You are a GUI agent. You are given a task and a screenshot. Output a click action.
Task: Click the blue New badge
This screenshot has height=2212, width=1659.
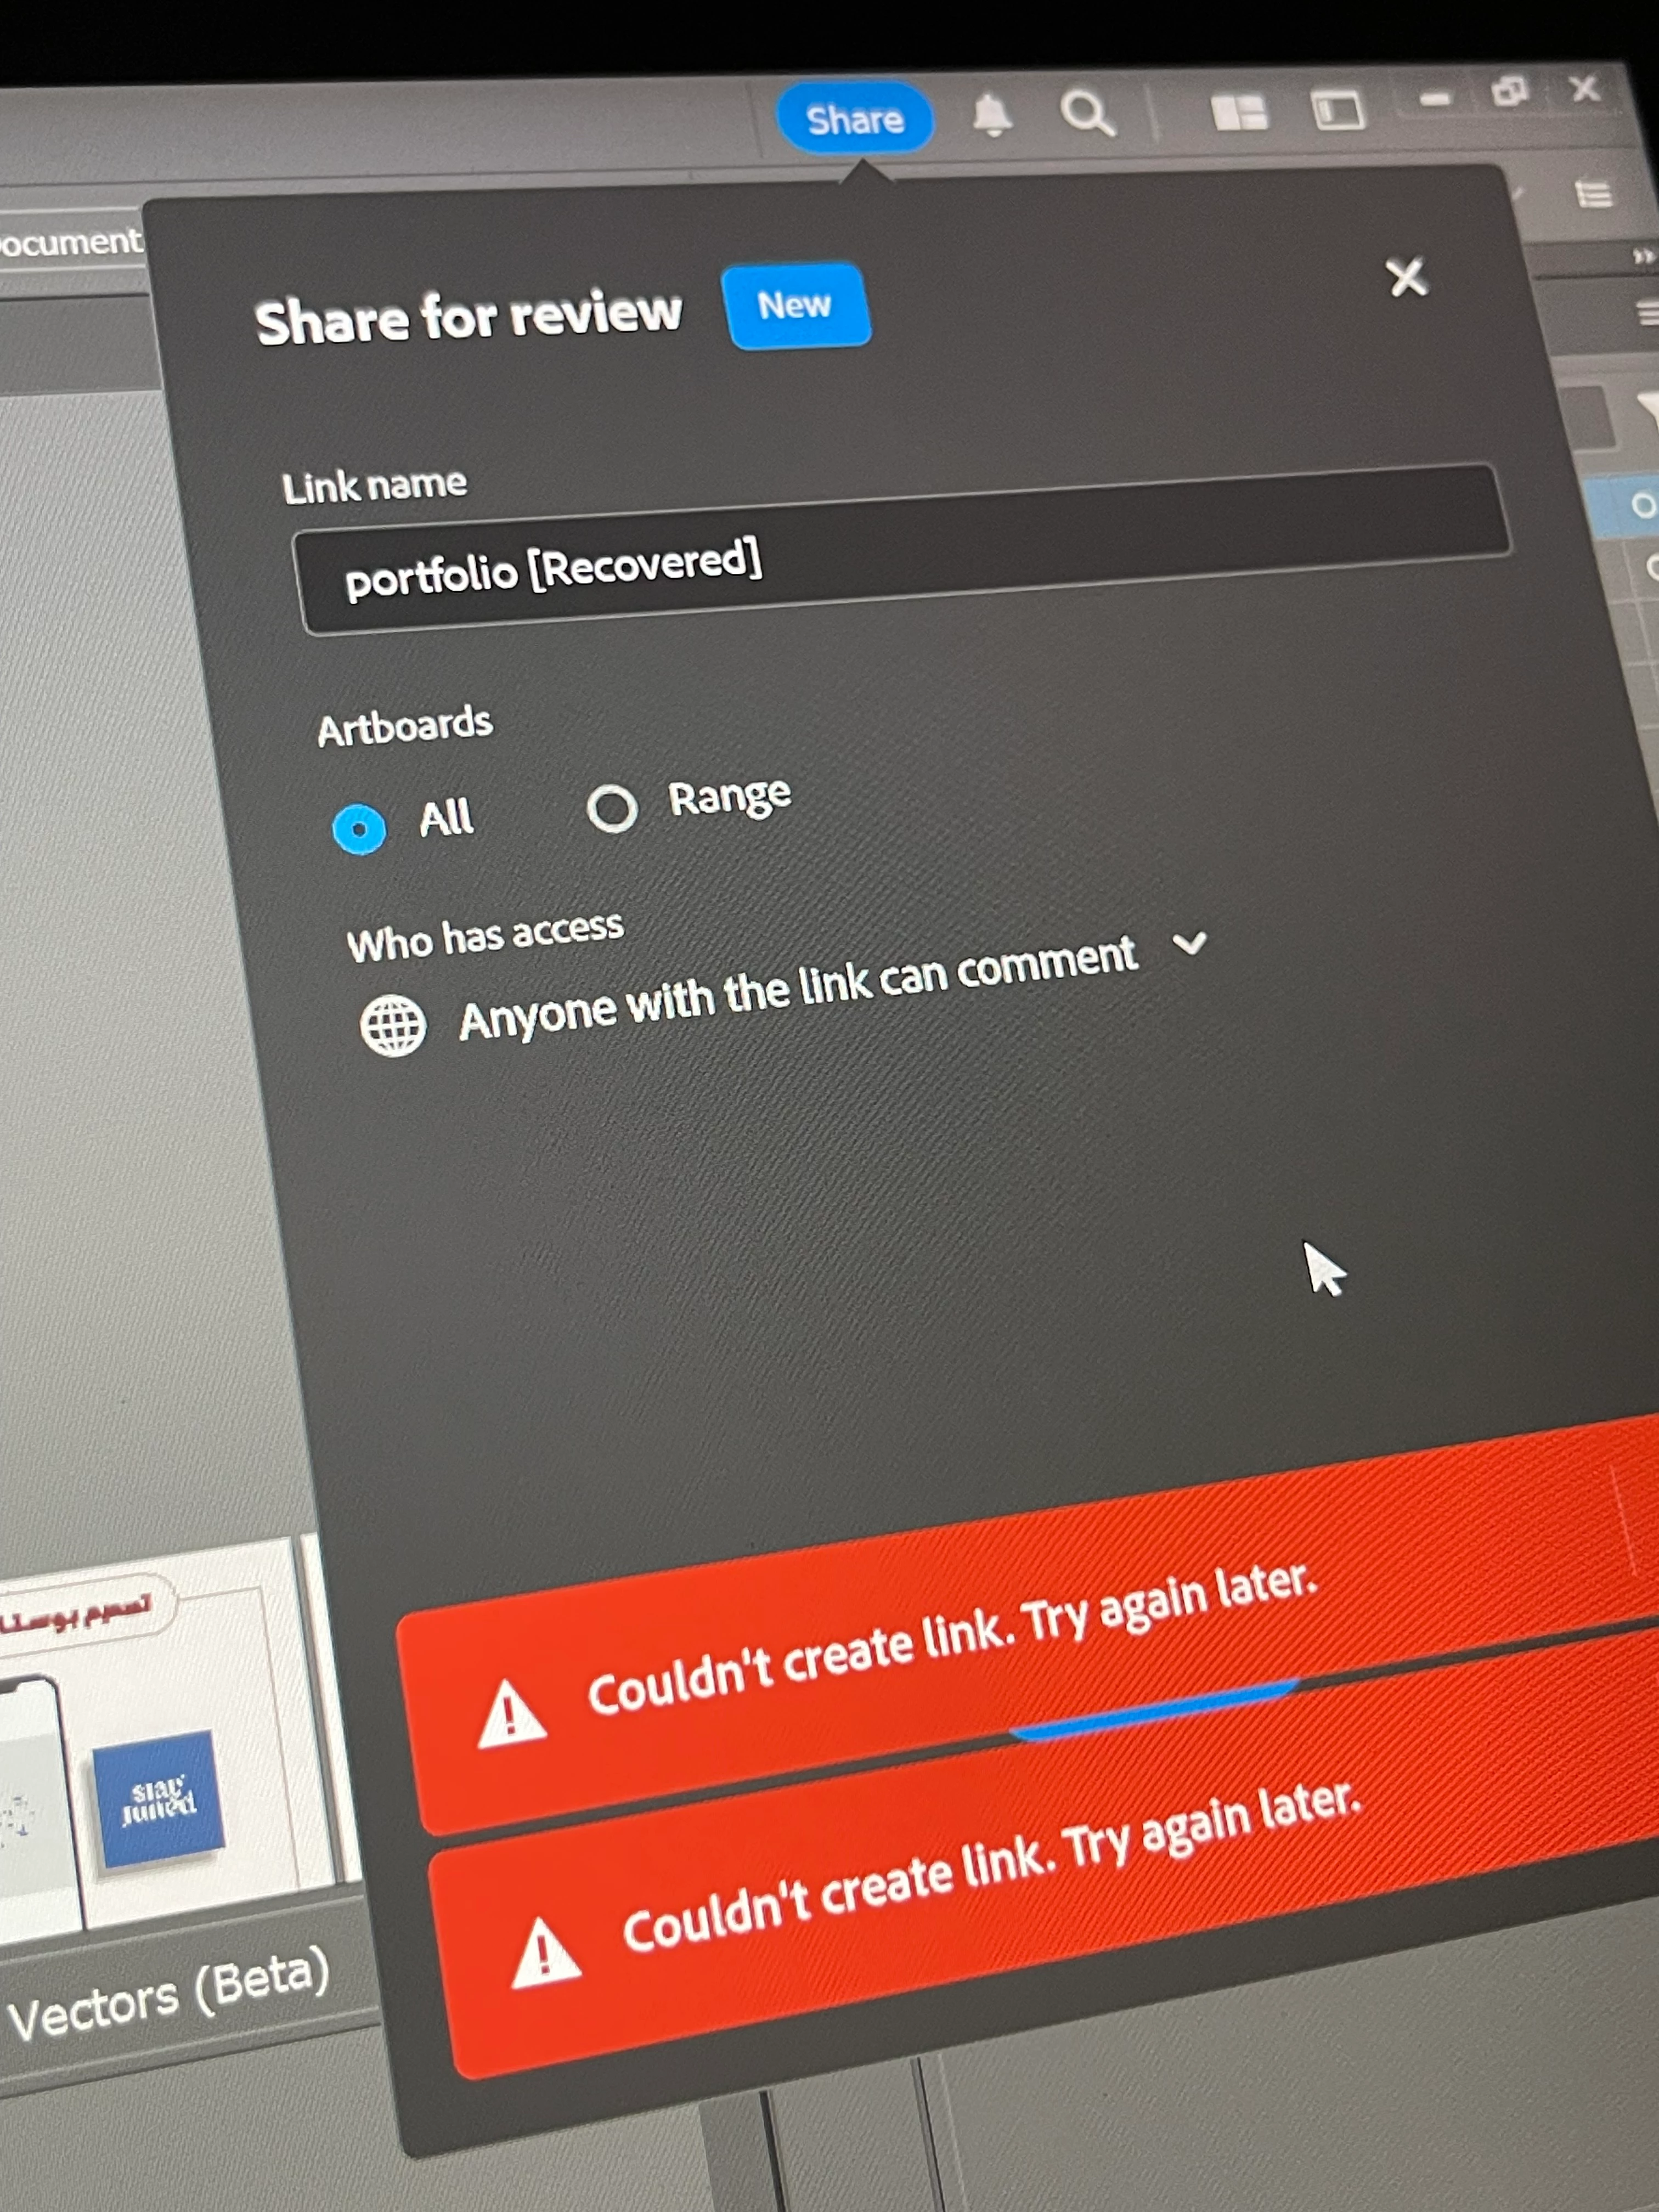coord(795,305)
